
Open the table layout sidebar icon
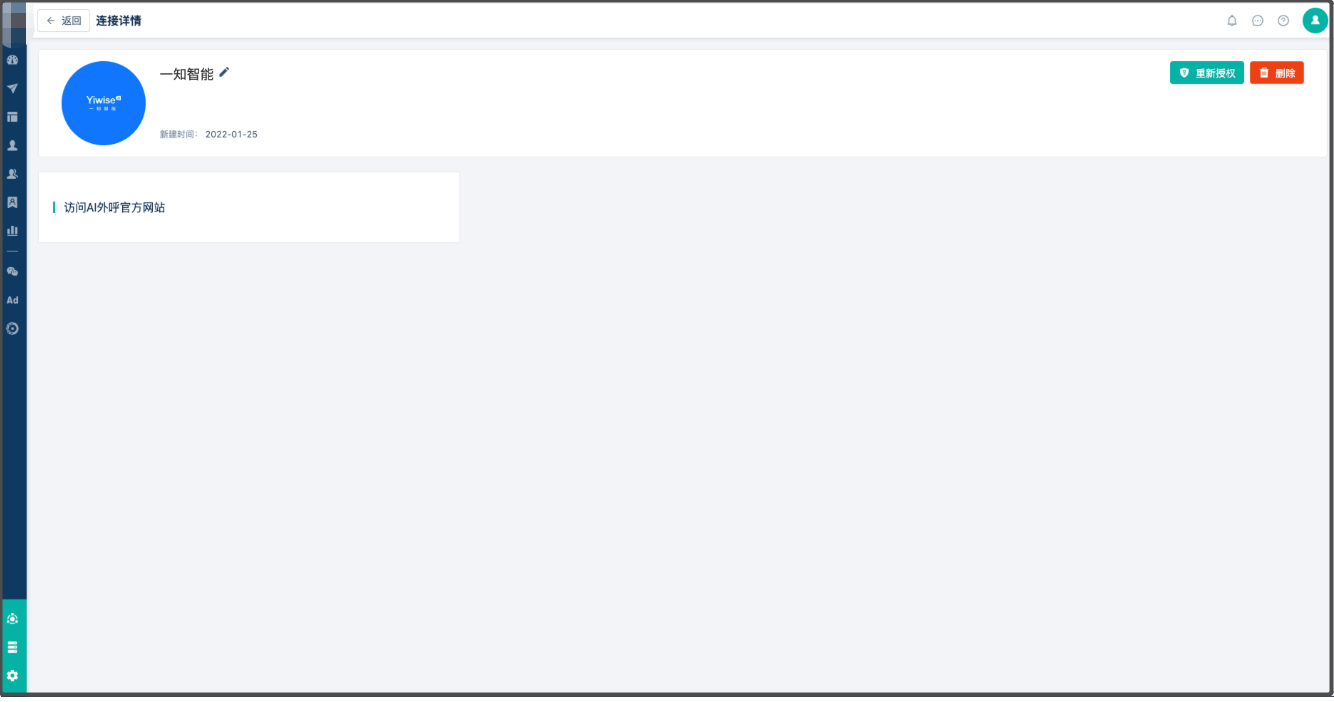click(x=13, y=117)
